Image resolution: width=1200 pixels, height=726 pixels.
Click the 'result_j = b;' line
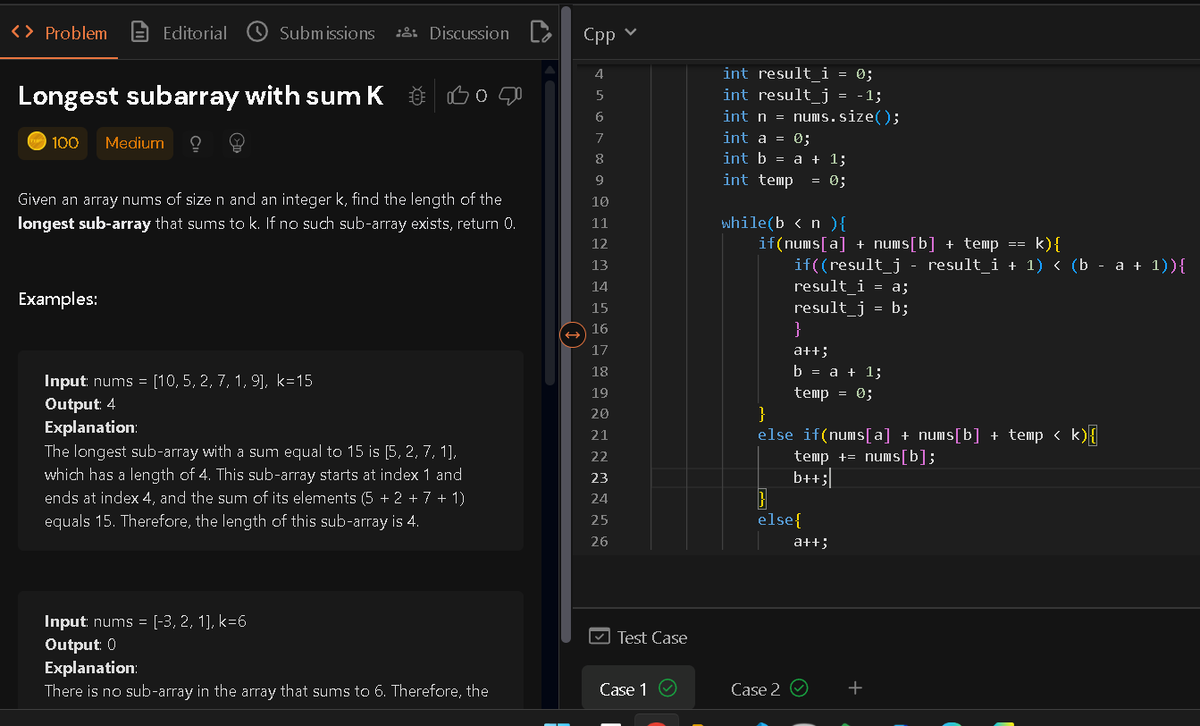851,307
